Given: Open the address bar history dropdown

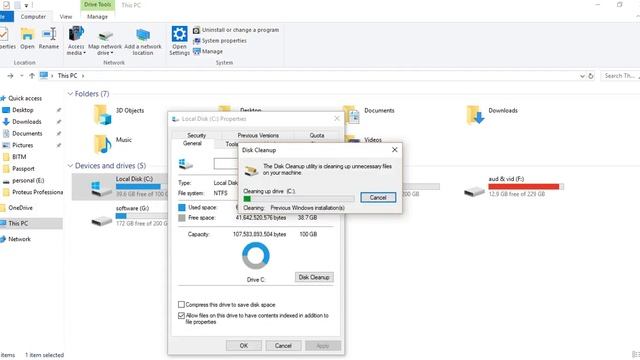Looking at the screenshot, I should pyautogui.click(x=582, y=76).
